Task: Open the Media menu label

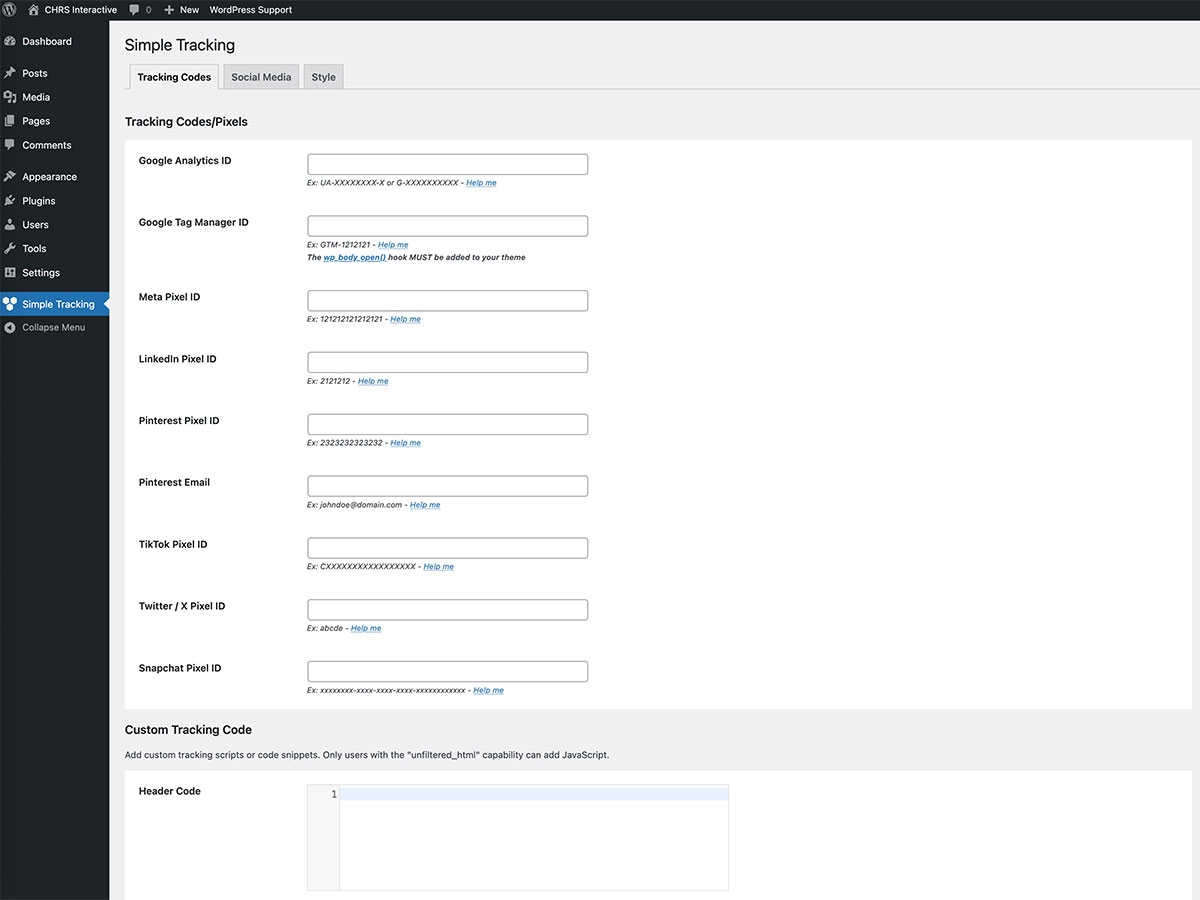Action: point(36,97)
